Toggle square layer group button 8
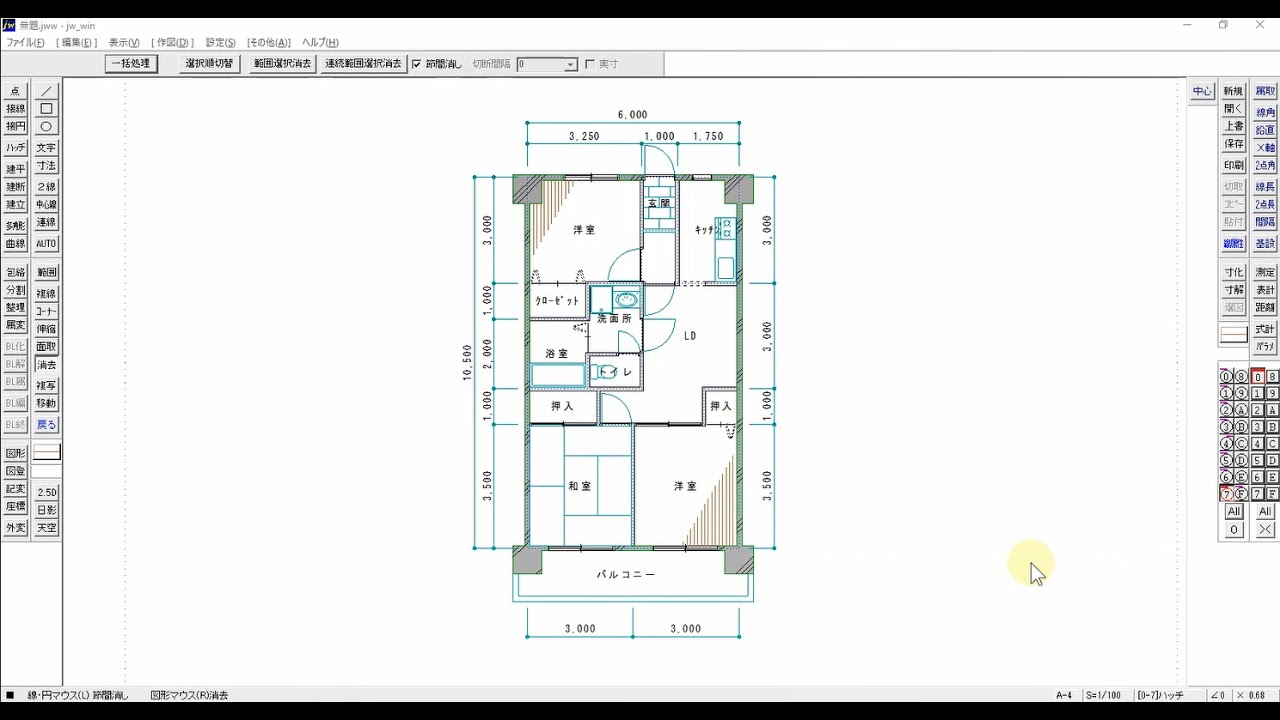The image size is (1280, 720). pyautogui.click(x=1273, y=377)
